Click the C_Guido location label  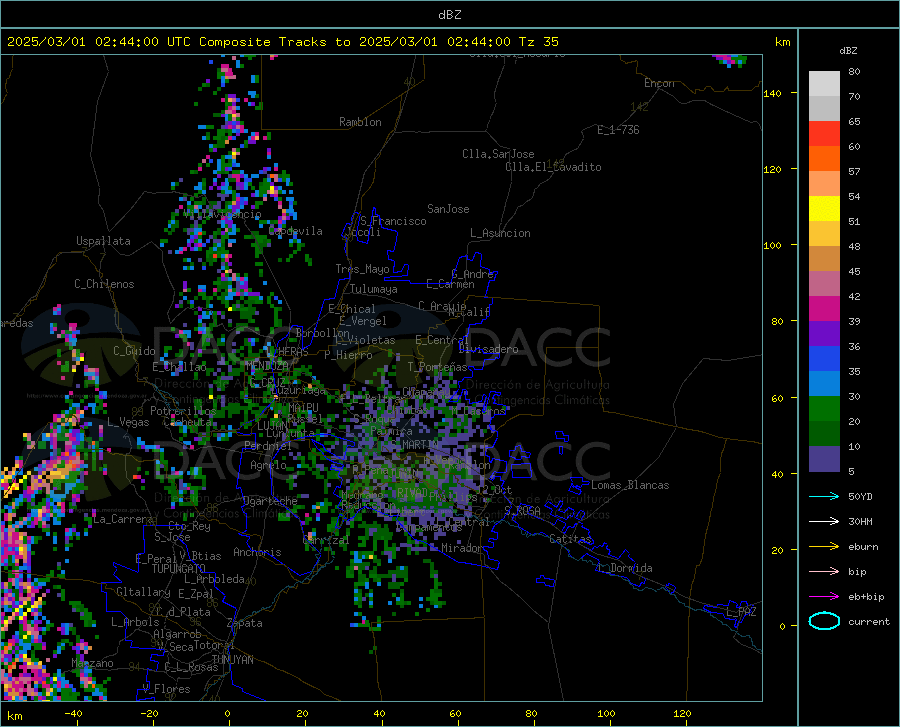(134, 351)
